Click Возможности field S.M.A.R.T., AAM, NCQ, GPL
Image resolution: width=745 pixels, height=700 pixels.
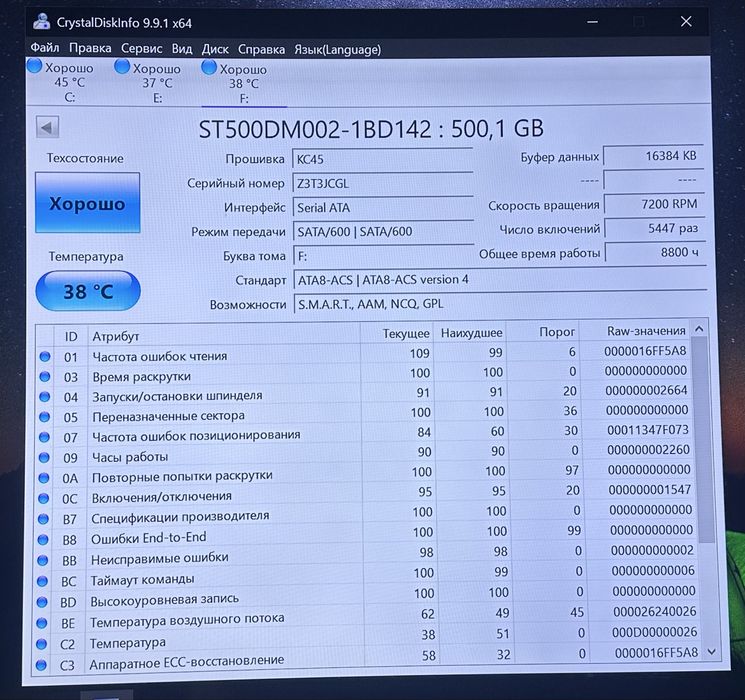click(x=500, y=304)
